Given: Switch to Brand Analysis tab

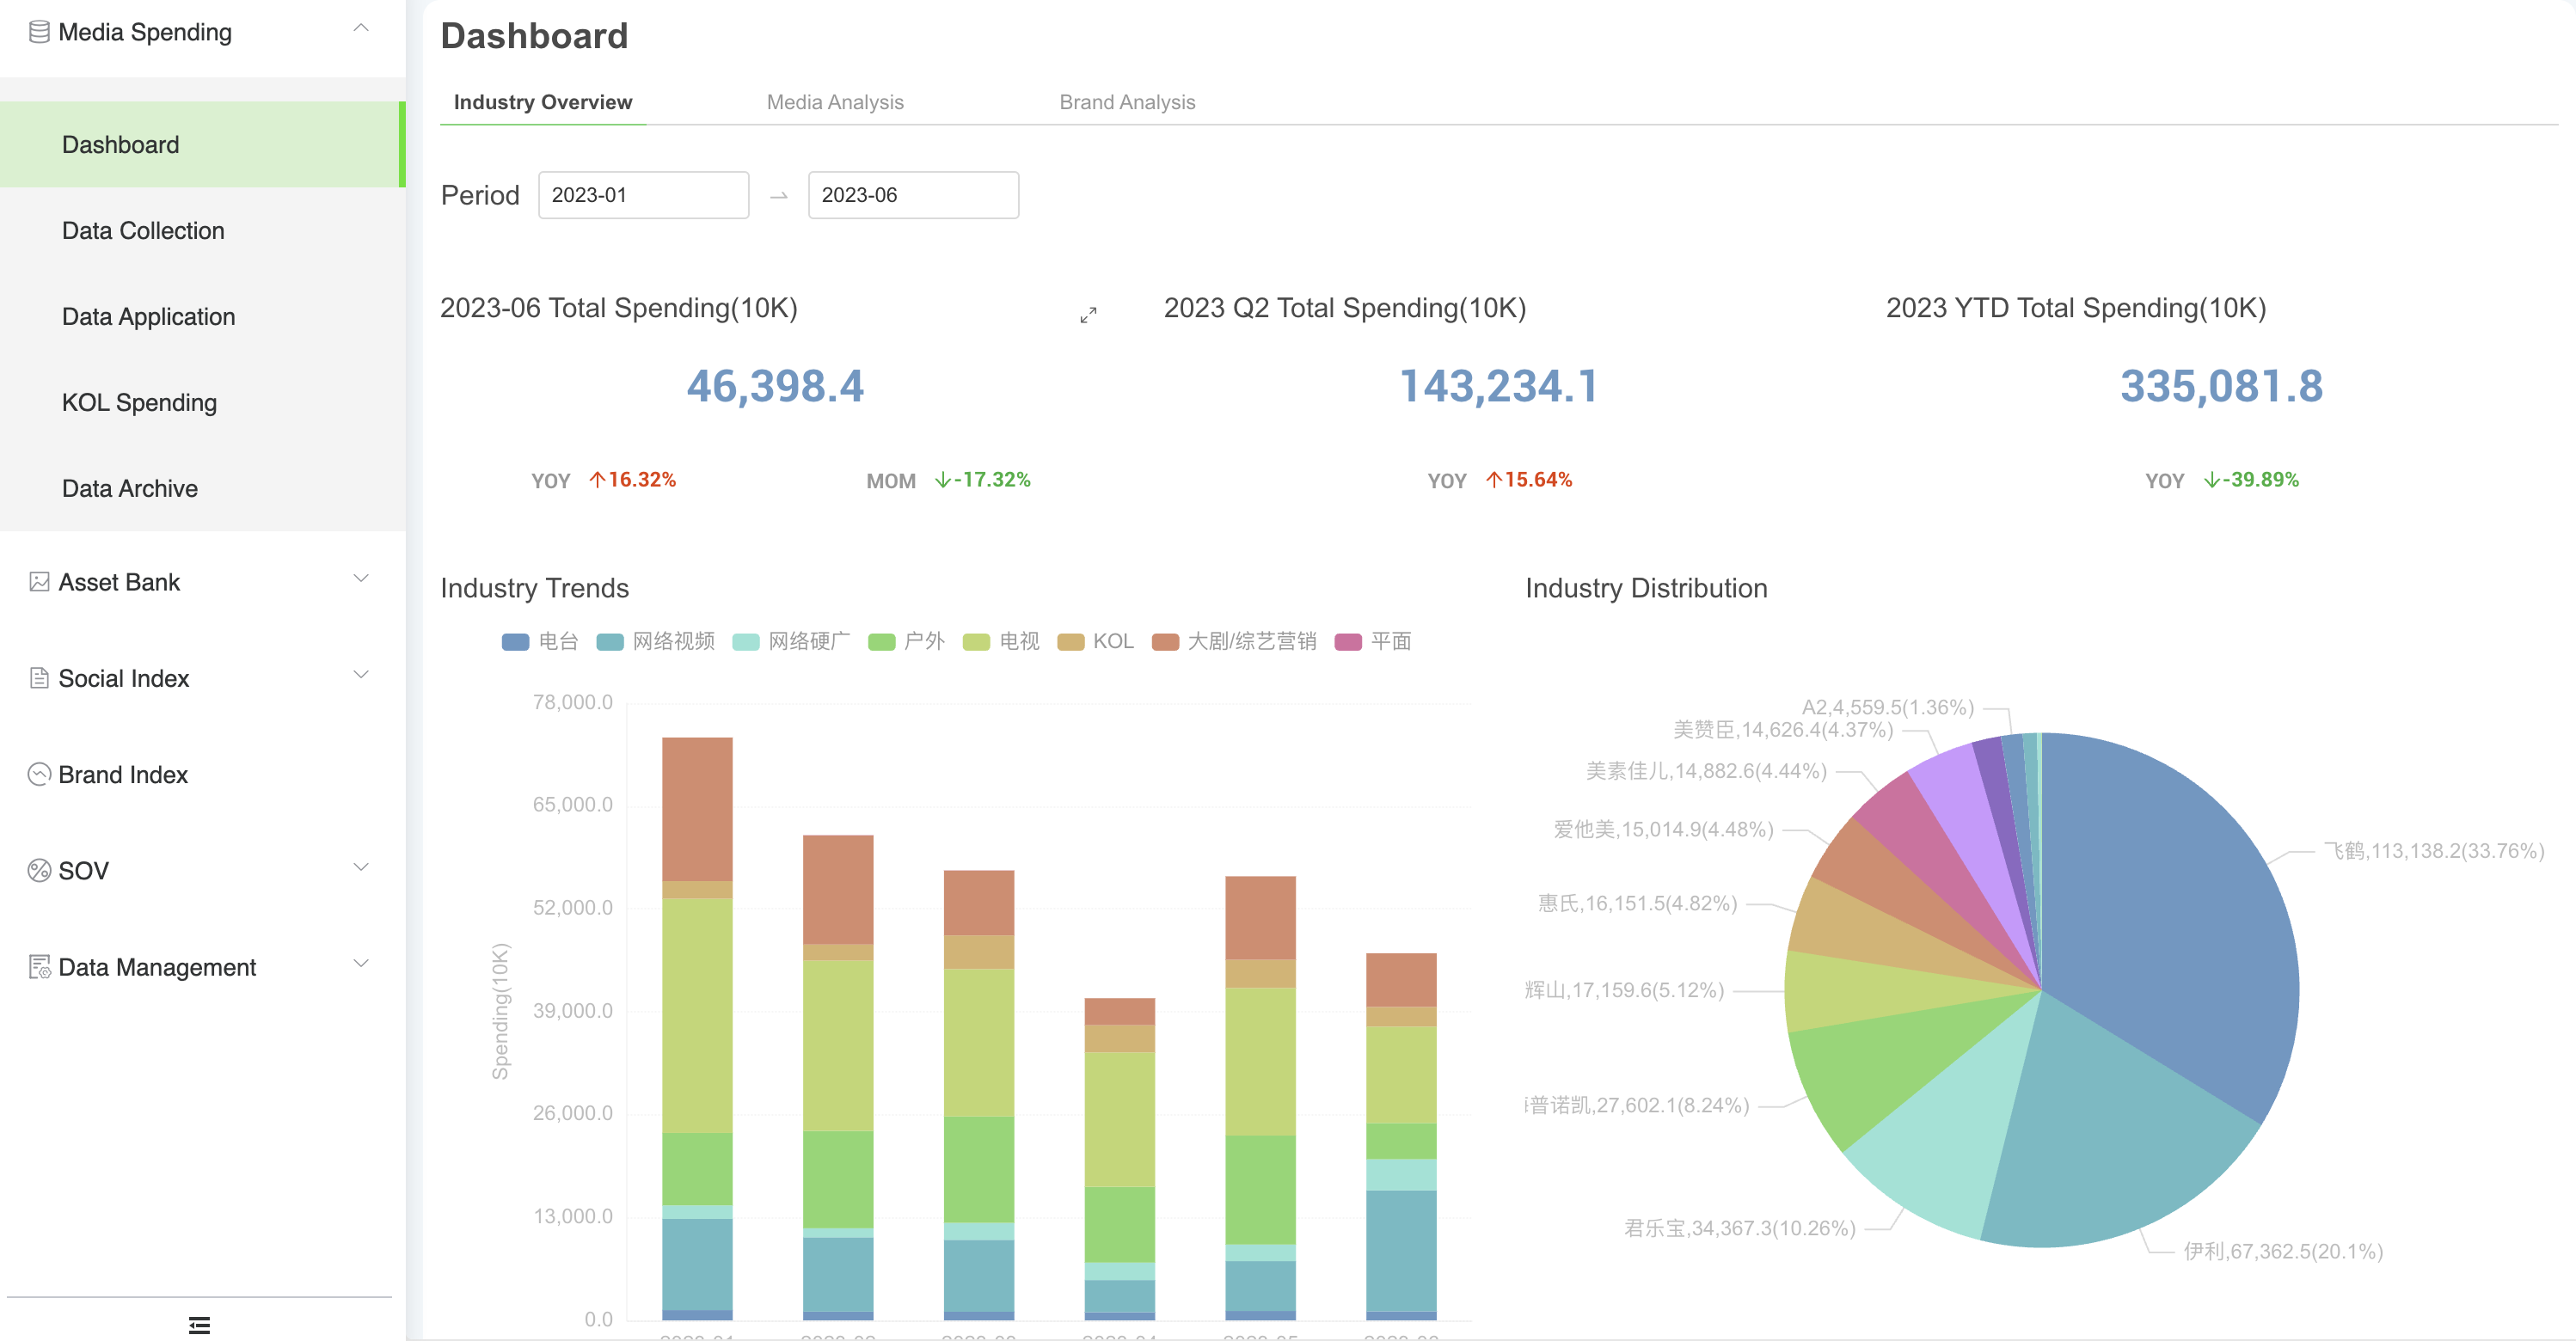Looking at the screenshot, I should [x=1127, y=102].
